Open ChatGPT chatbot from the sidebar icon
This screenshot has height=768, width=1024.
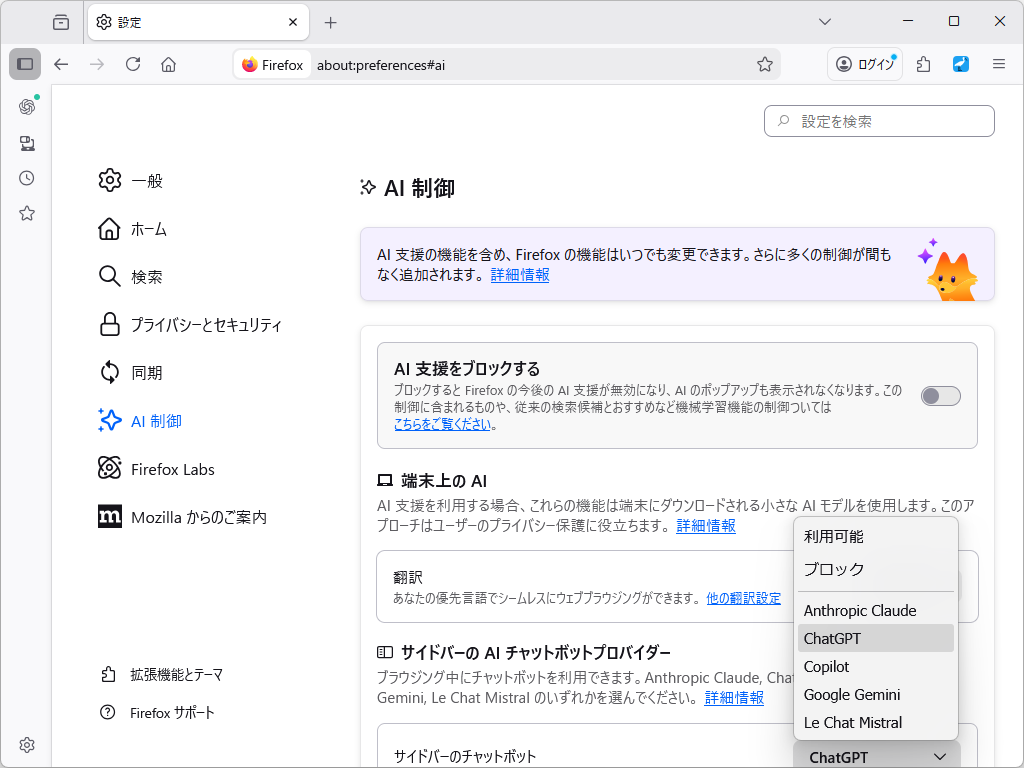(x=26, y=106)
